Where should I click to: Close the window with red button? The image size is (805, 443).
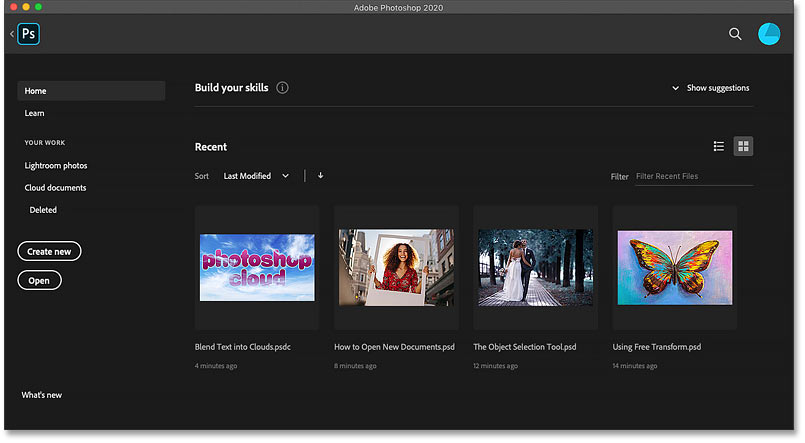14,7
